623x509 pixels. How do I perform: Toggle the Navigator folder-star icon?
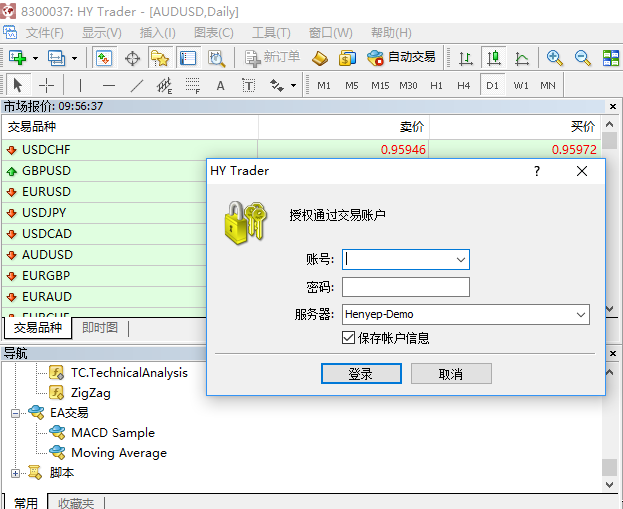pyautogui.click(x=160, y=58)
